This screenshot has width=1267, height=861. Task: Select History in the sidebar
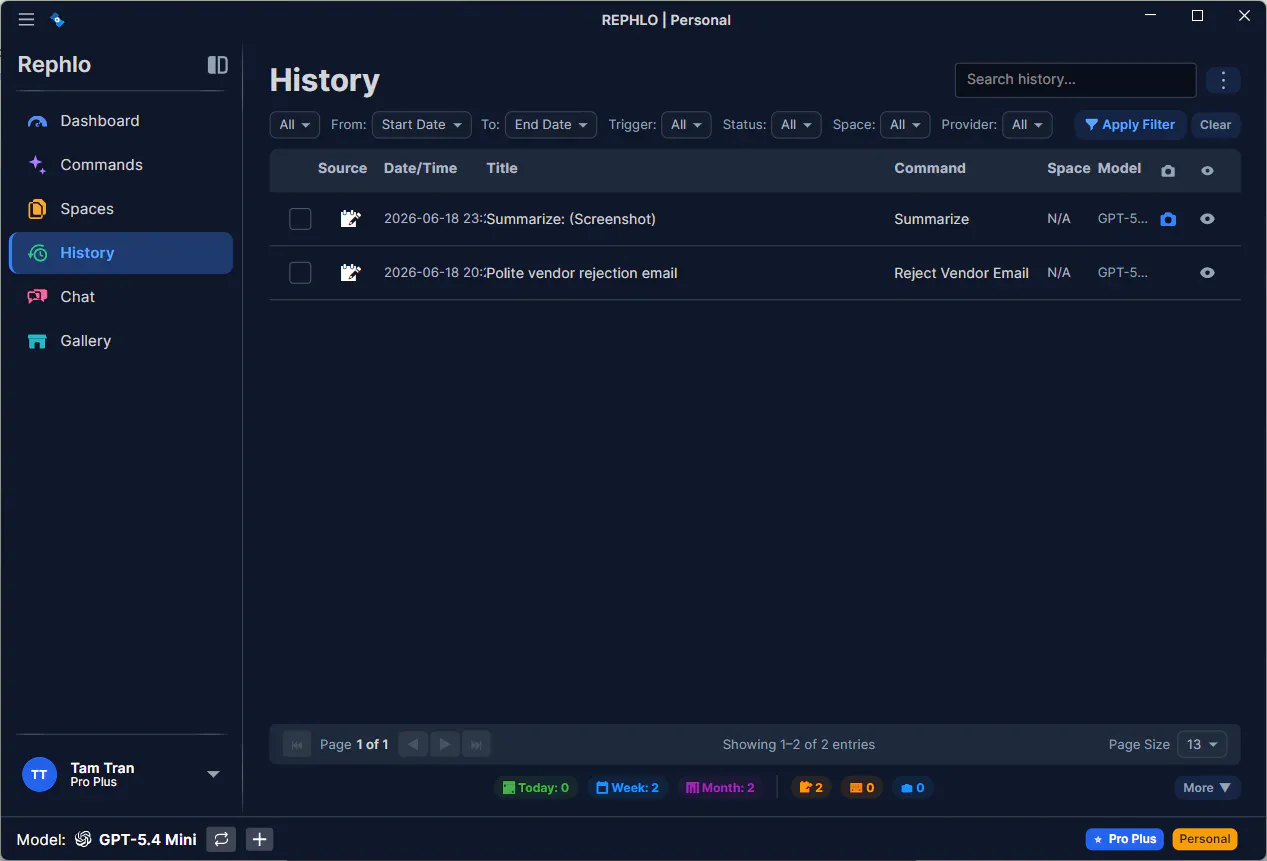pyautogui.click(x=121, y=253)
